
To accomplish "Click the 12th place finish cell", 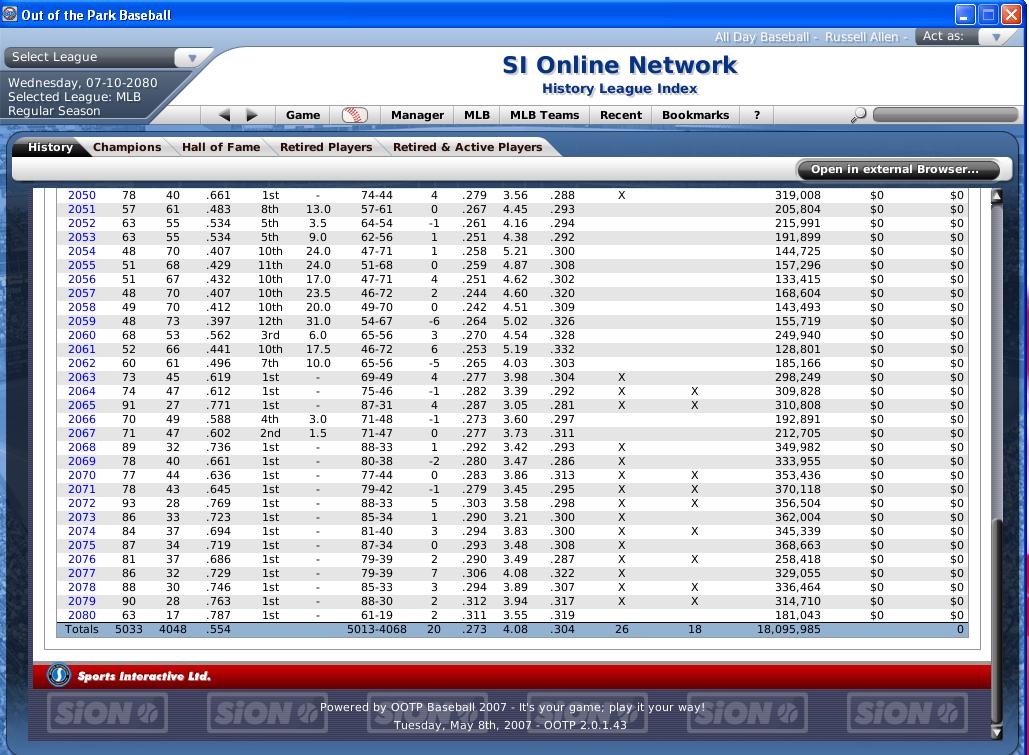I will click(270, 321).
